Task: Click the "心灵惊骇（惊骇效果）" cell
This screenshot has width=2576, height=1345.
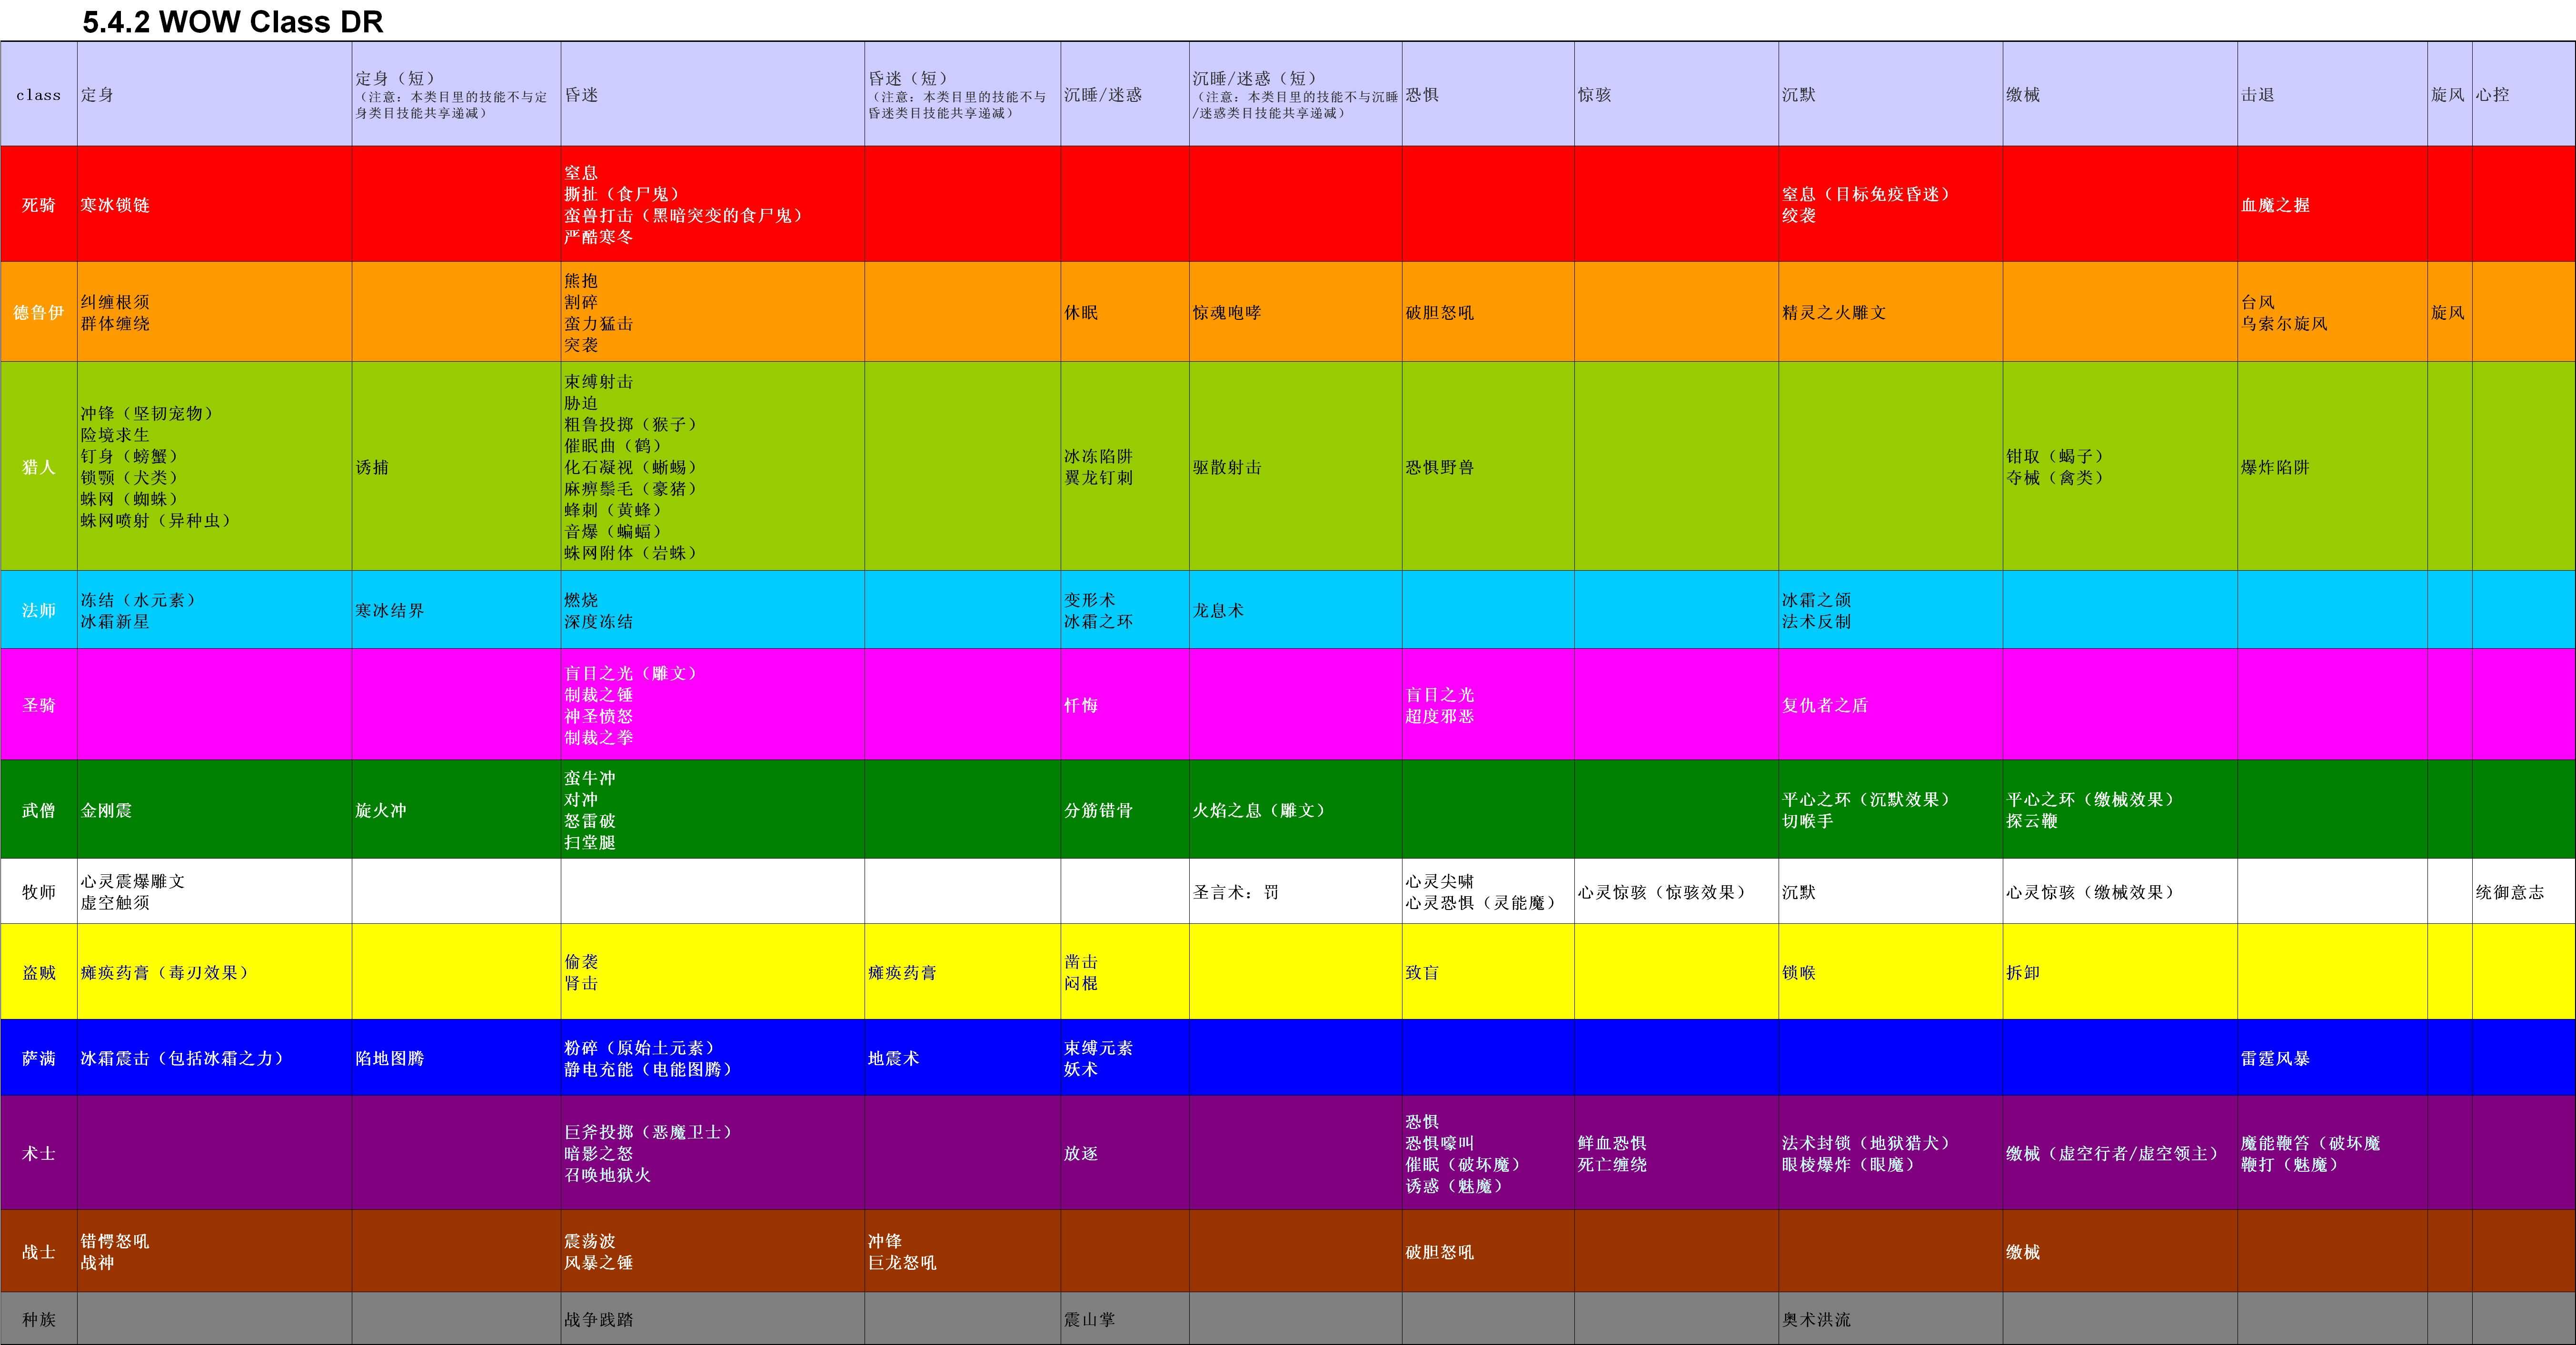Action: pos(1677,891)
